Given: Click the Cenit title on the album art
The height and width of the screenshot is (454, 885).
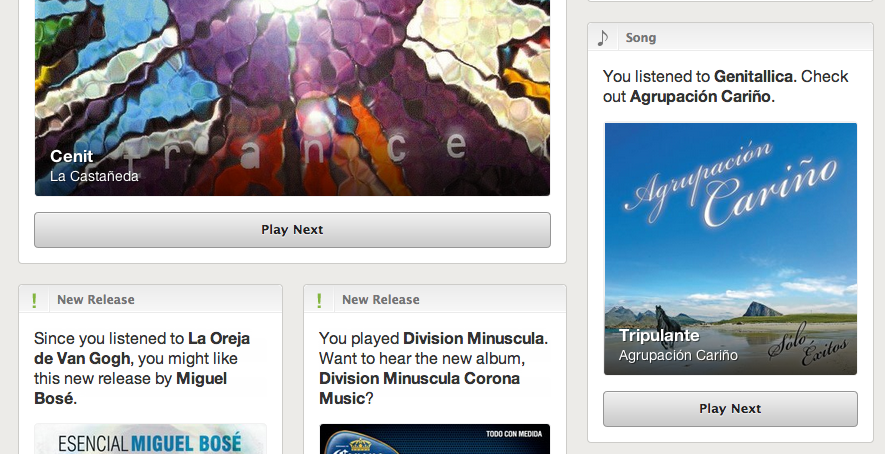Looking at the screenshot, I should click(x=71, y=156).
